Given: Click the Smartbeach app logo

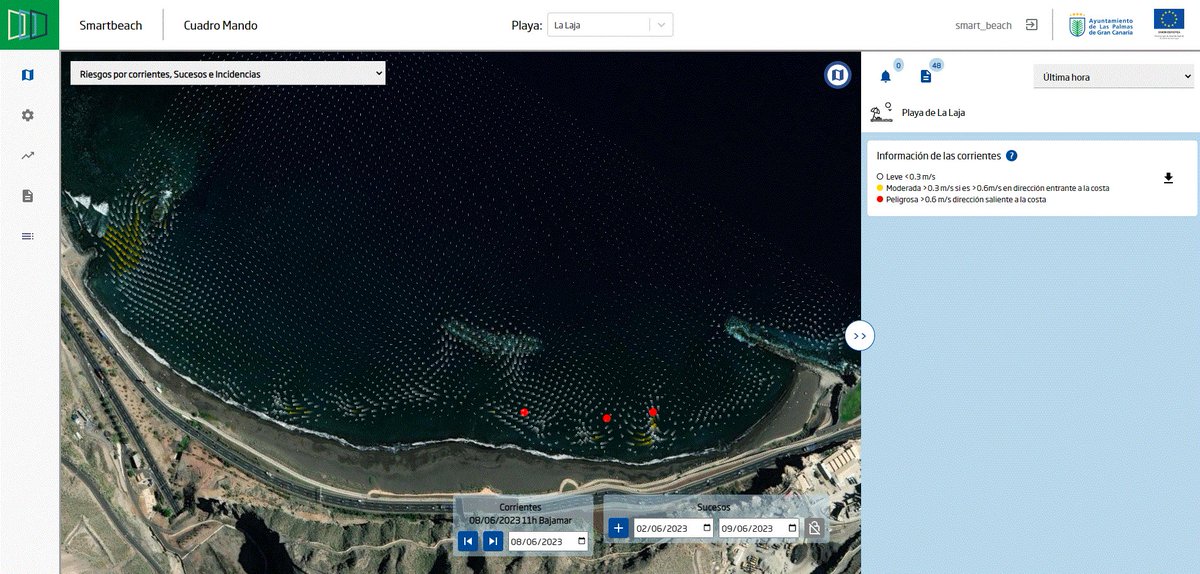Looking at the screenshot, I should (29, 25).
